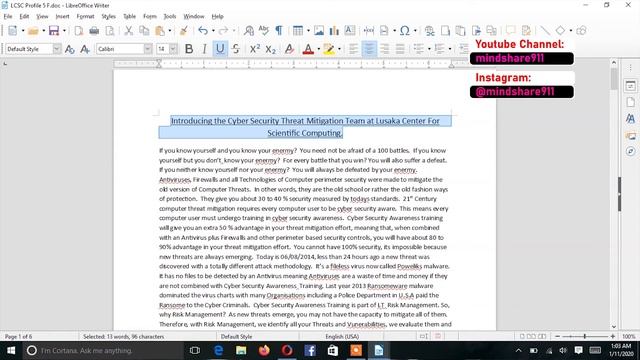
Task: Open the Insert Table dropdown arrow
Action: pyautogui.click(x=308, y=31)
